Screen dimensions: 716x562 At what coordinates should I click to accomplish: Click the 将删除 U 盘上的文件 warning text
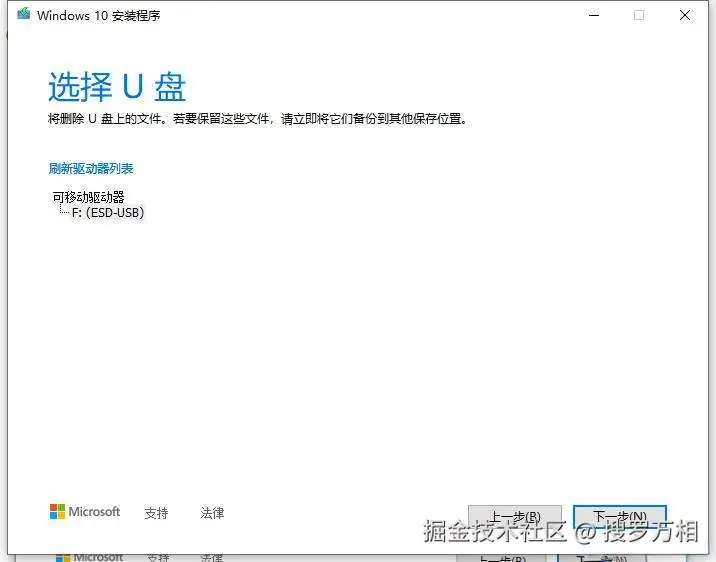[x=258, y=119]
